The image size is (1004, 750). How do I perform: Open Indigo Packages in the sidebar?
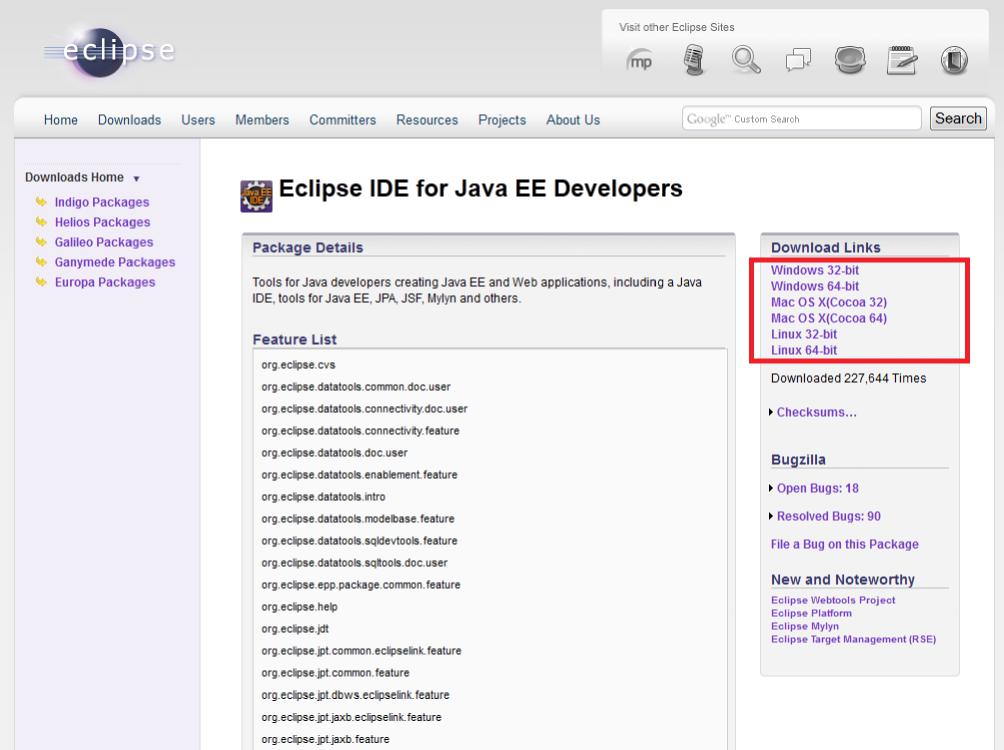coord(101,202)
